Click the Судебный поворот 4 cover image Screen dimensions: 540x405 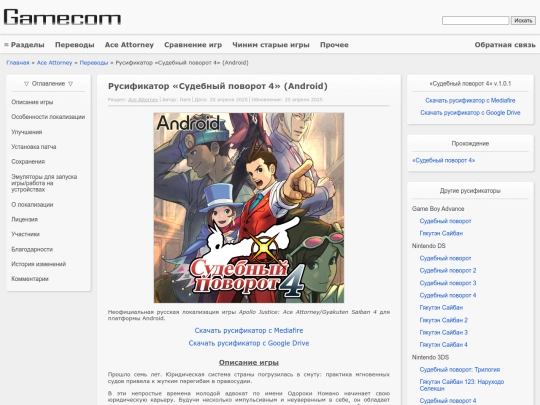[x=249, y=208]
